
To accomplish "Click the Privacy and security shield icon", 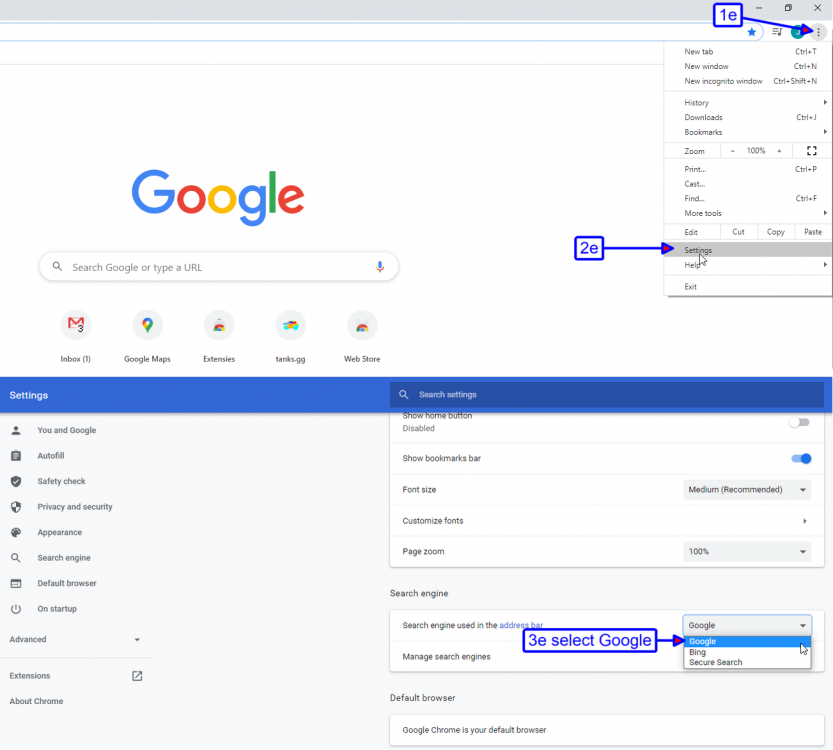I will click(x=16, y=507).
